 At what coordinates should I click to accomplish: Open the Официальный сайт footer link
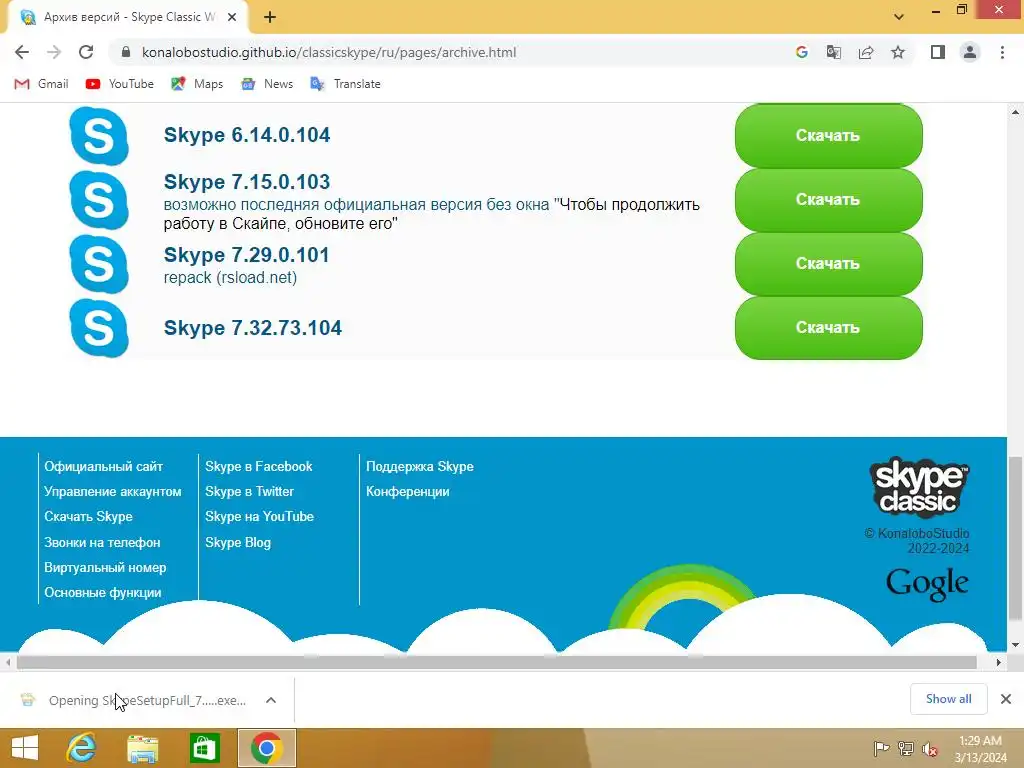(103, 466)
